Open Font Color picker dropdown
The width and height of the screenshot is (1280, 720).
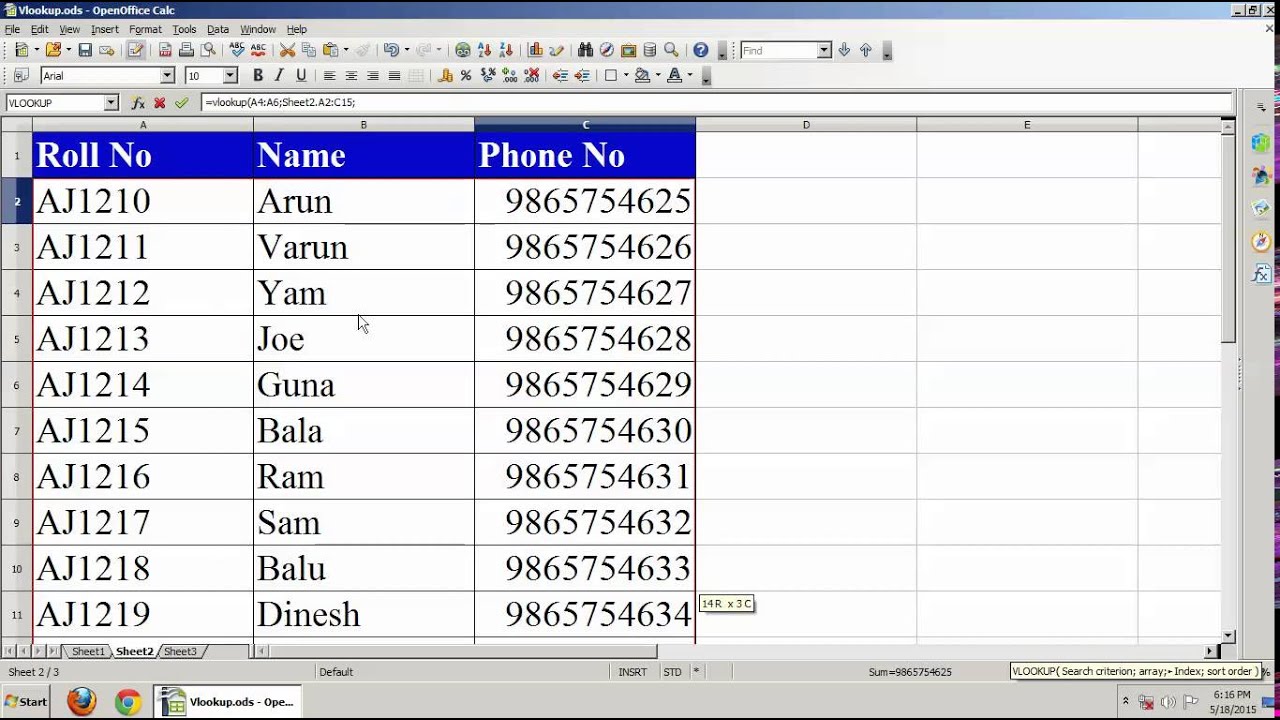[689, 75]
